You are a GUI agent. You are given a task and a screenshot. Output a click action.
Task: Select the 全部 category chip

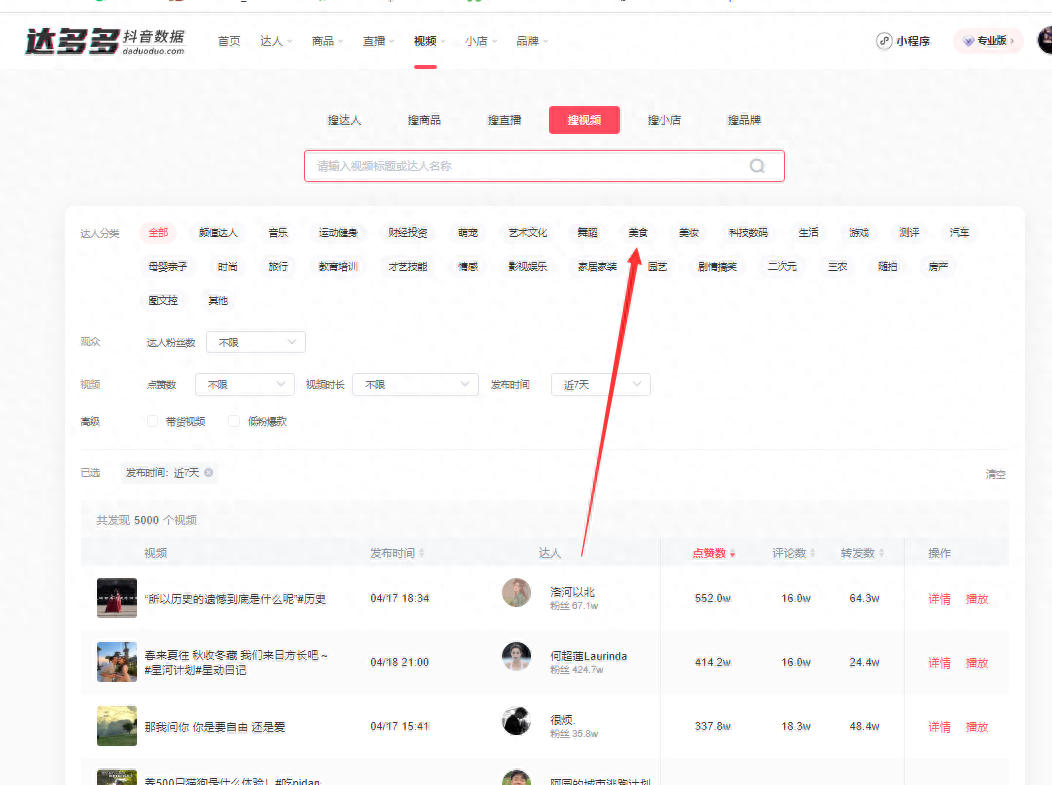pyautogui.click(x=157, y=232)
